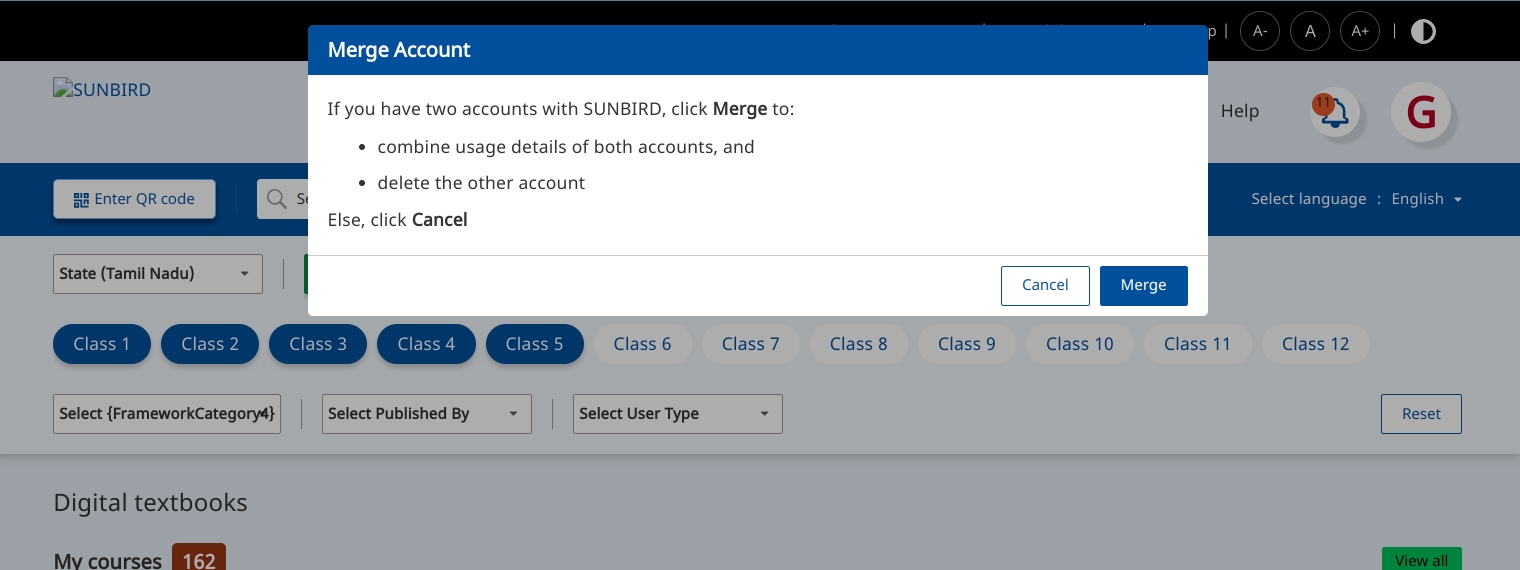This screenshot has height=570, width=1520.
Task: Open the G profile avatar
Action: point(1421,112)
